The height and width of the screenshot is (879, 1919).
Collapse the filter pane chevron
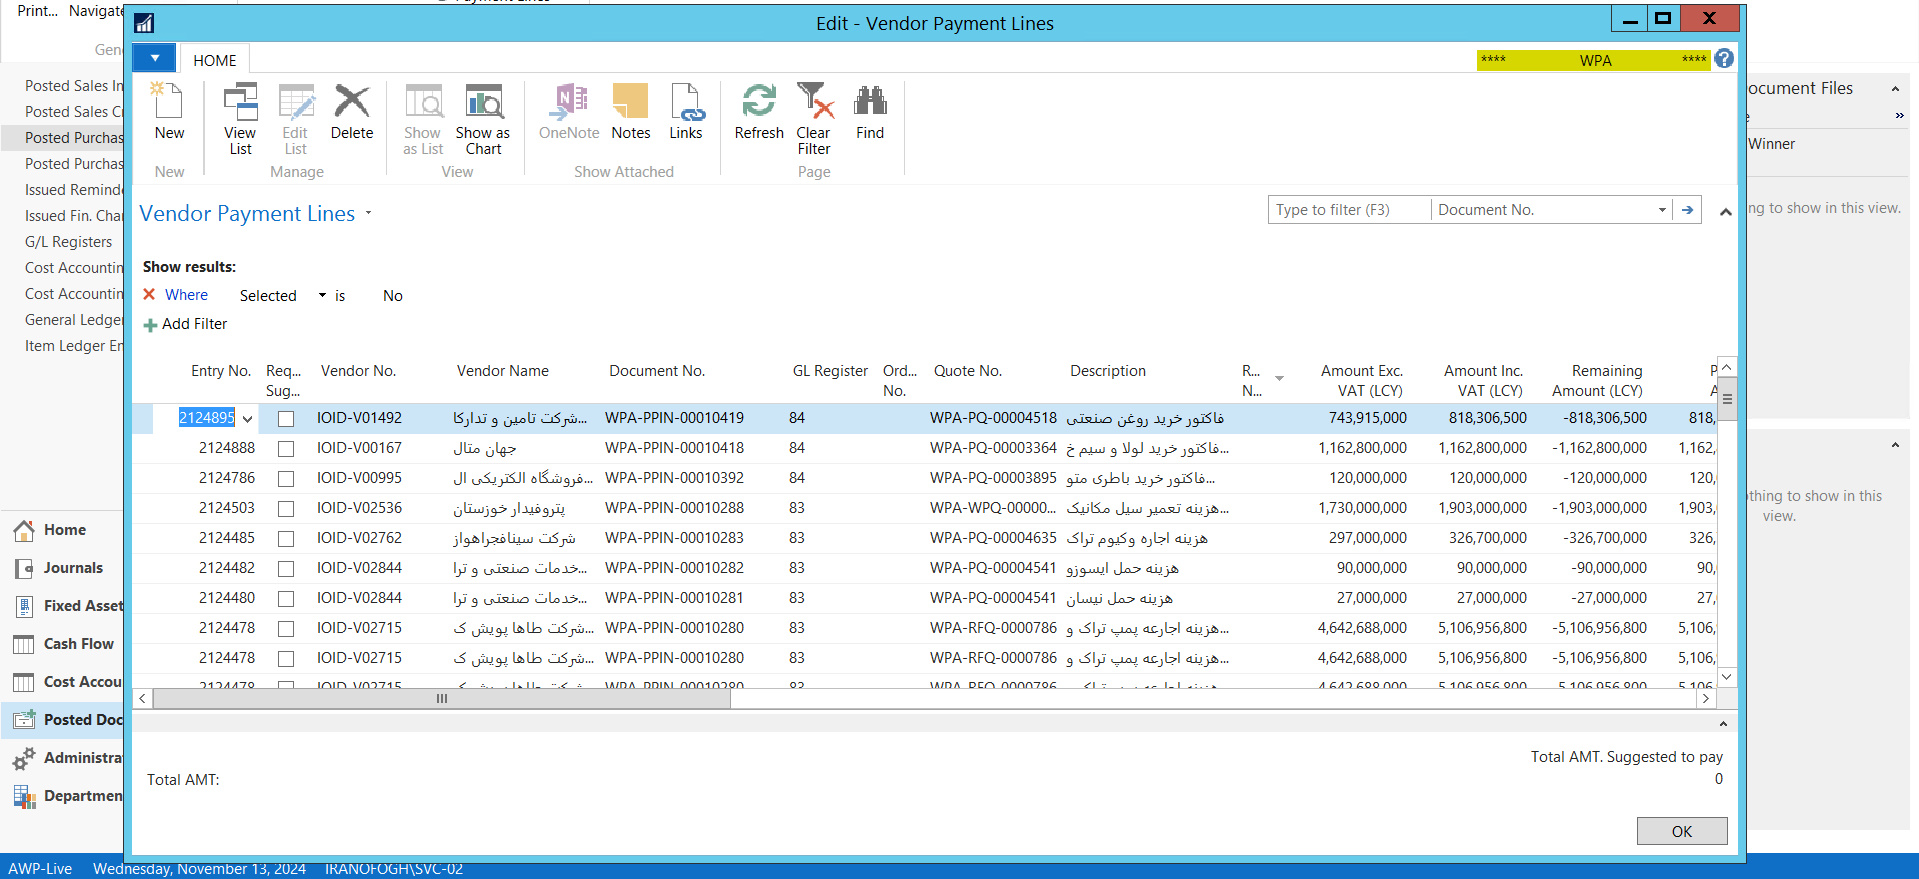tap(1725, 212)
